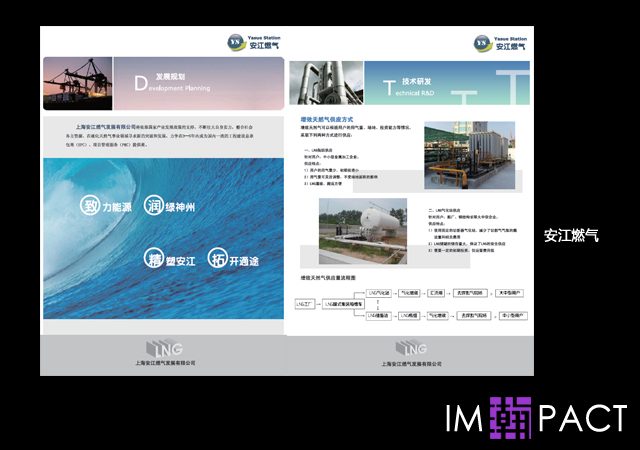Click the 开通途 slogan text
Viewport: 640px width, 450px height.
coord(244,261)
